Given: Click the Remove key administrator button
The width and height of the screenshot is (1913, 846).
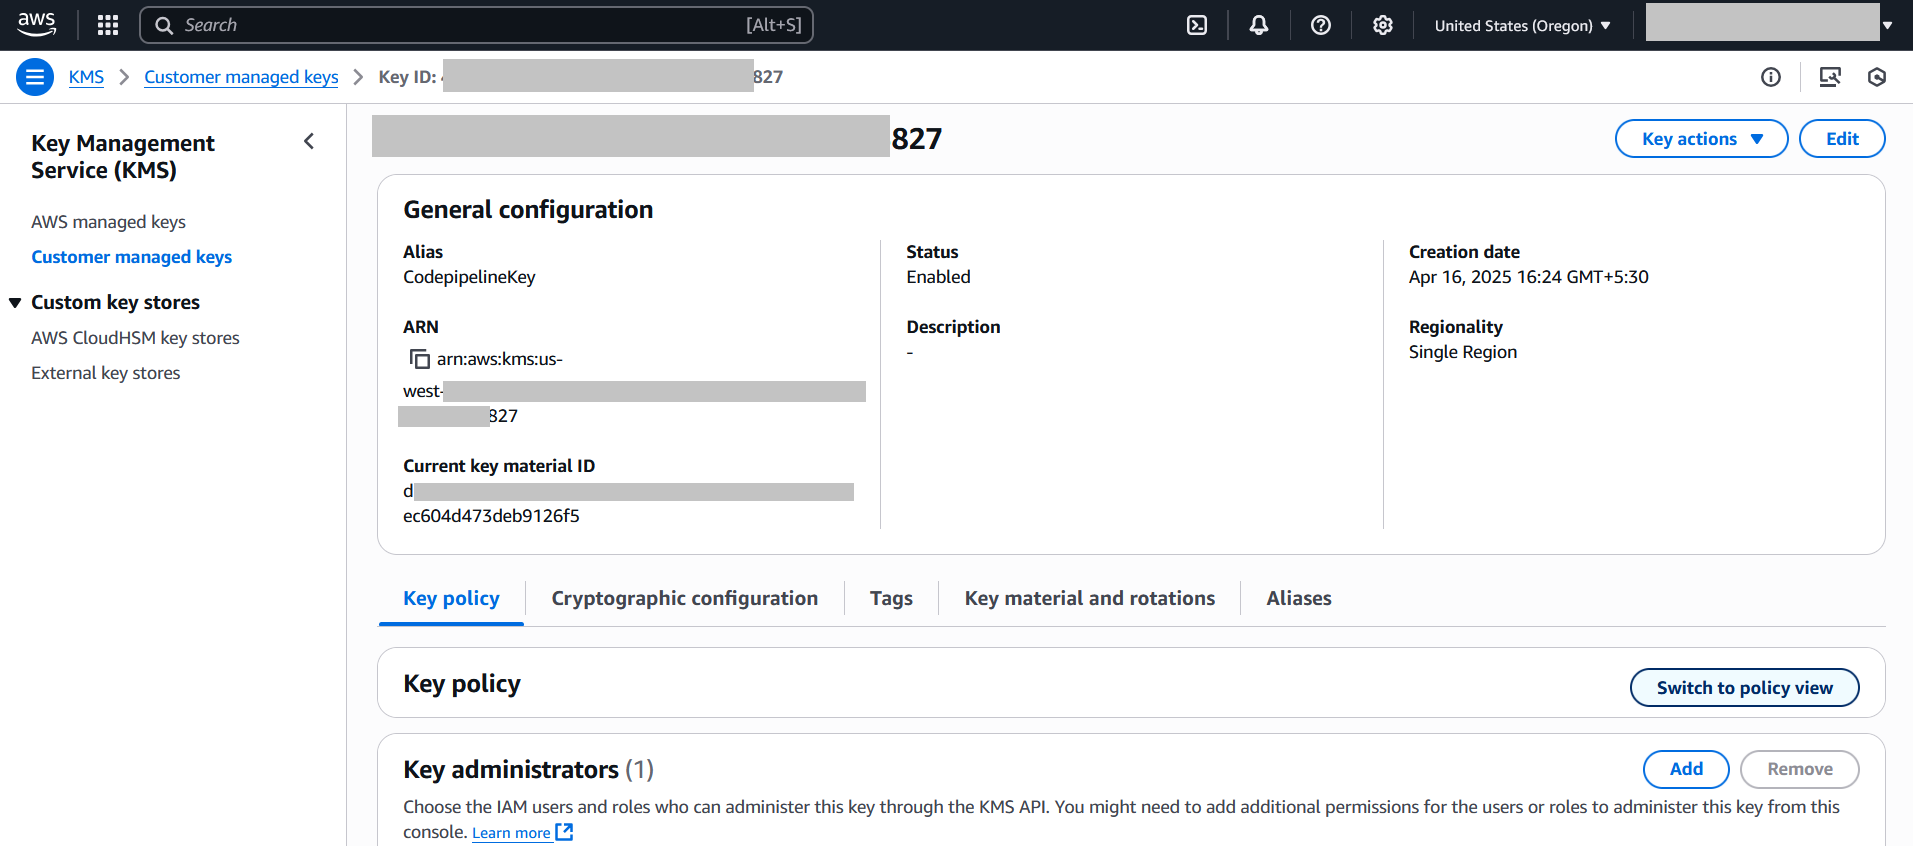Looking at the screenshot, I should pyautogui.click(x=1799, y=769).
